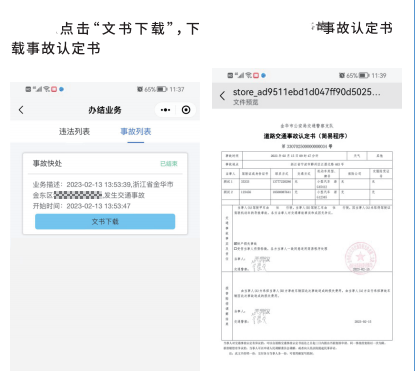The height and width of the screenshot is (371, 415).
Task: Switch to the 违法列表 tab
Action: coord(74,131)
